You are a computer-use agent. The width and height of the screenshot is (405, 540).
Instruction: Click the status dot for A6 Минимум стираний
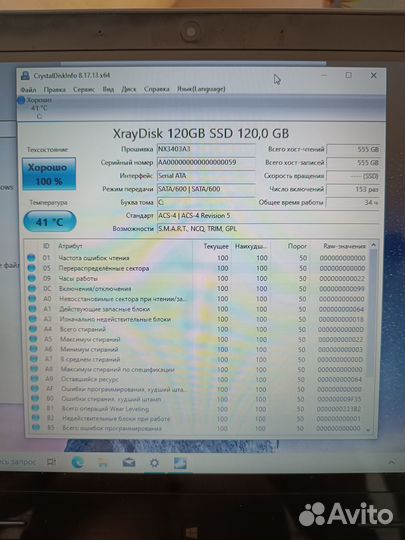(34, 349)
